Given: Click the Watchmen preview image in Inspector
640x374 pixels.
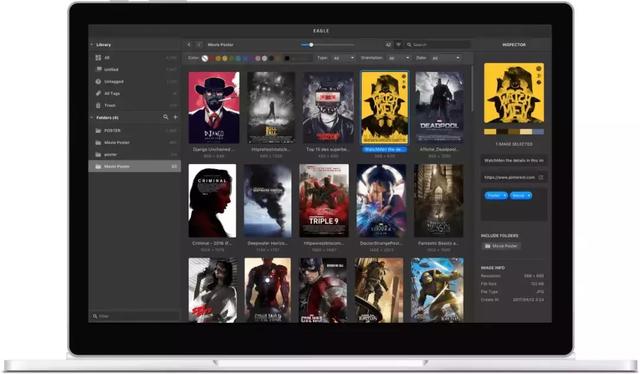Looking at the screenshot, I should (x=514, y=93).
